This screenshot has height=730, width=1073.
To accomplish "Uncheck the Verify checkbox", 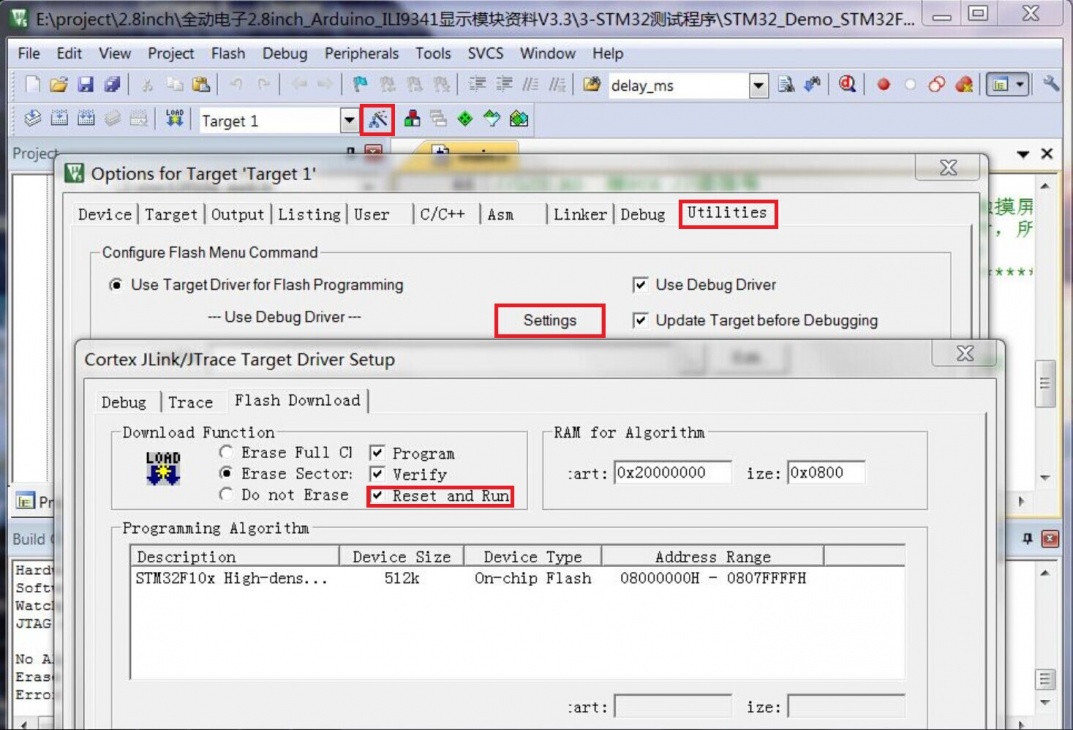I will [377, 474].
